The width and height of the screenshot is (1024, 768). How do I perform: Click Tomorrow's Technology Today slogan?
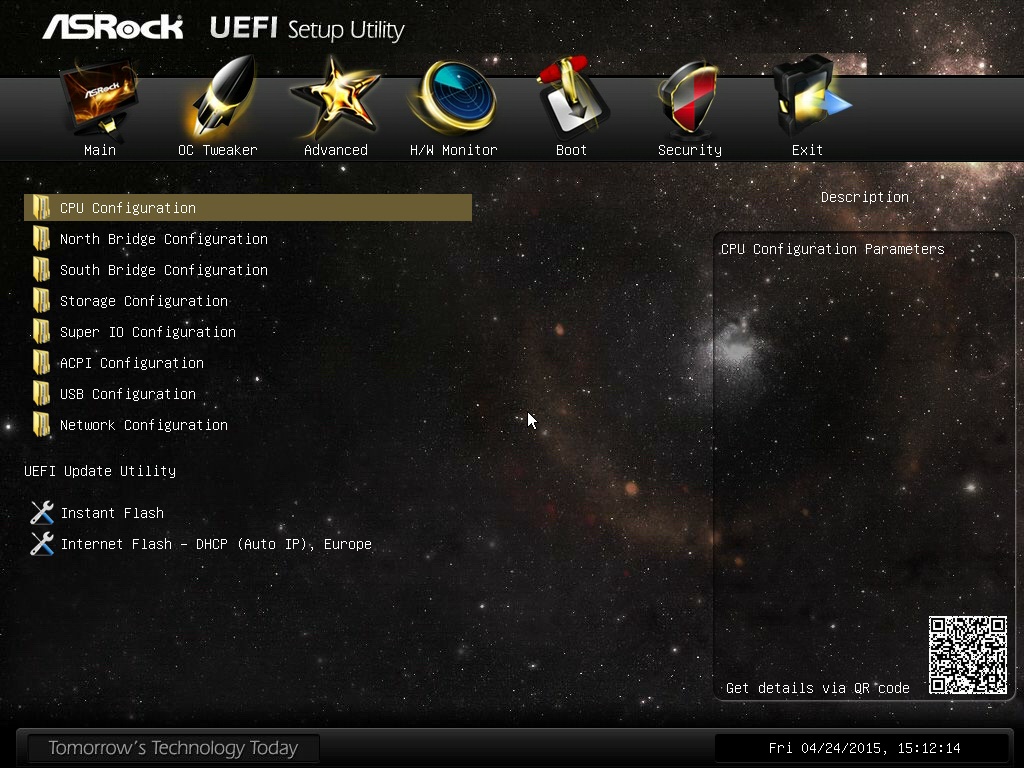click(x=173, y=748)
